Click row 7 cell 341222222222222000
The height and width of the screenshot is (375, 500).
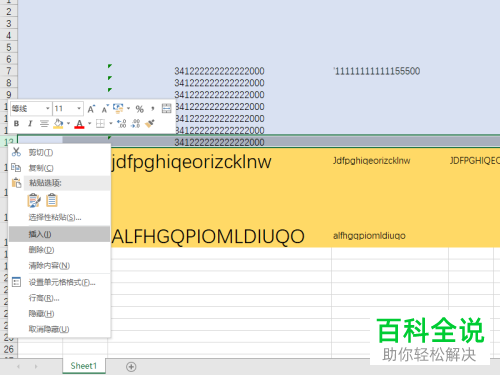click(219, 71)
